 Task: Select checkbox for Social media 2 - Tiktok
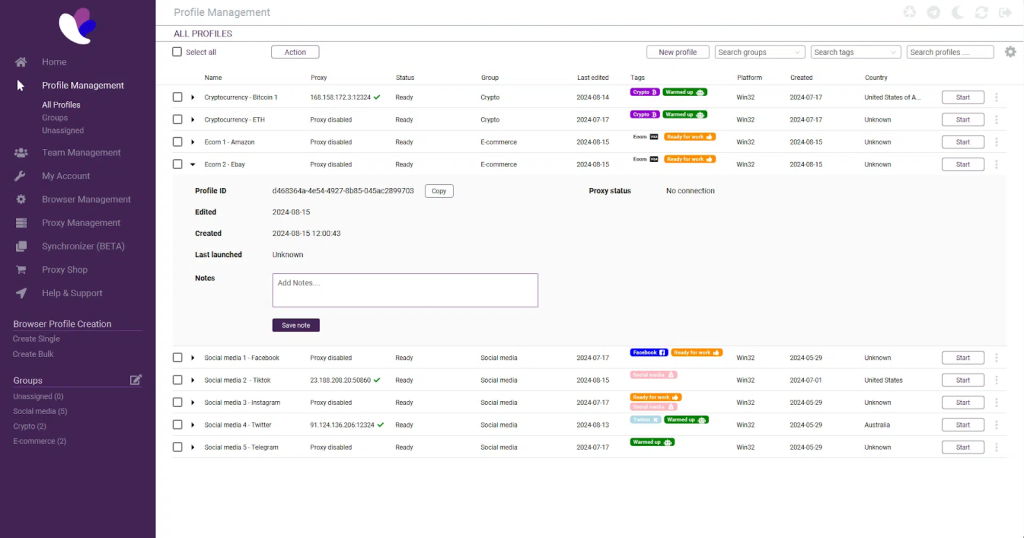[x=177, y=380]
